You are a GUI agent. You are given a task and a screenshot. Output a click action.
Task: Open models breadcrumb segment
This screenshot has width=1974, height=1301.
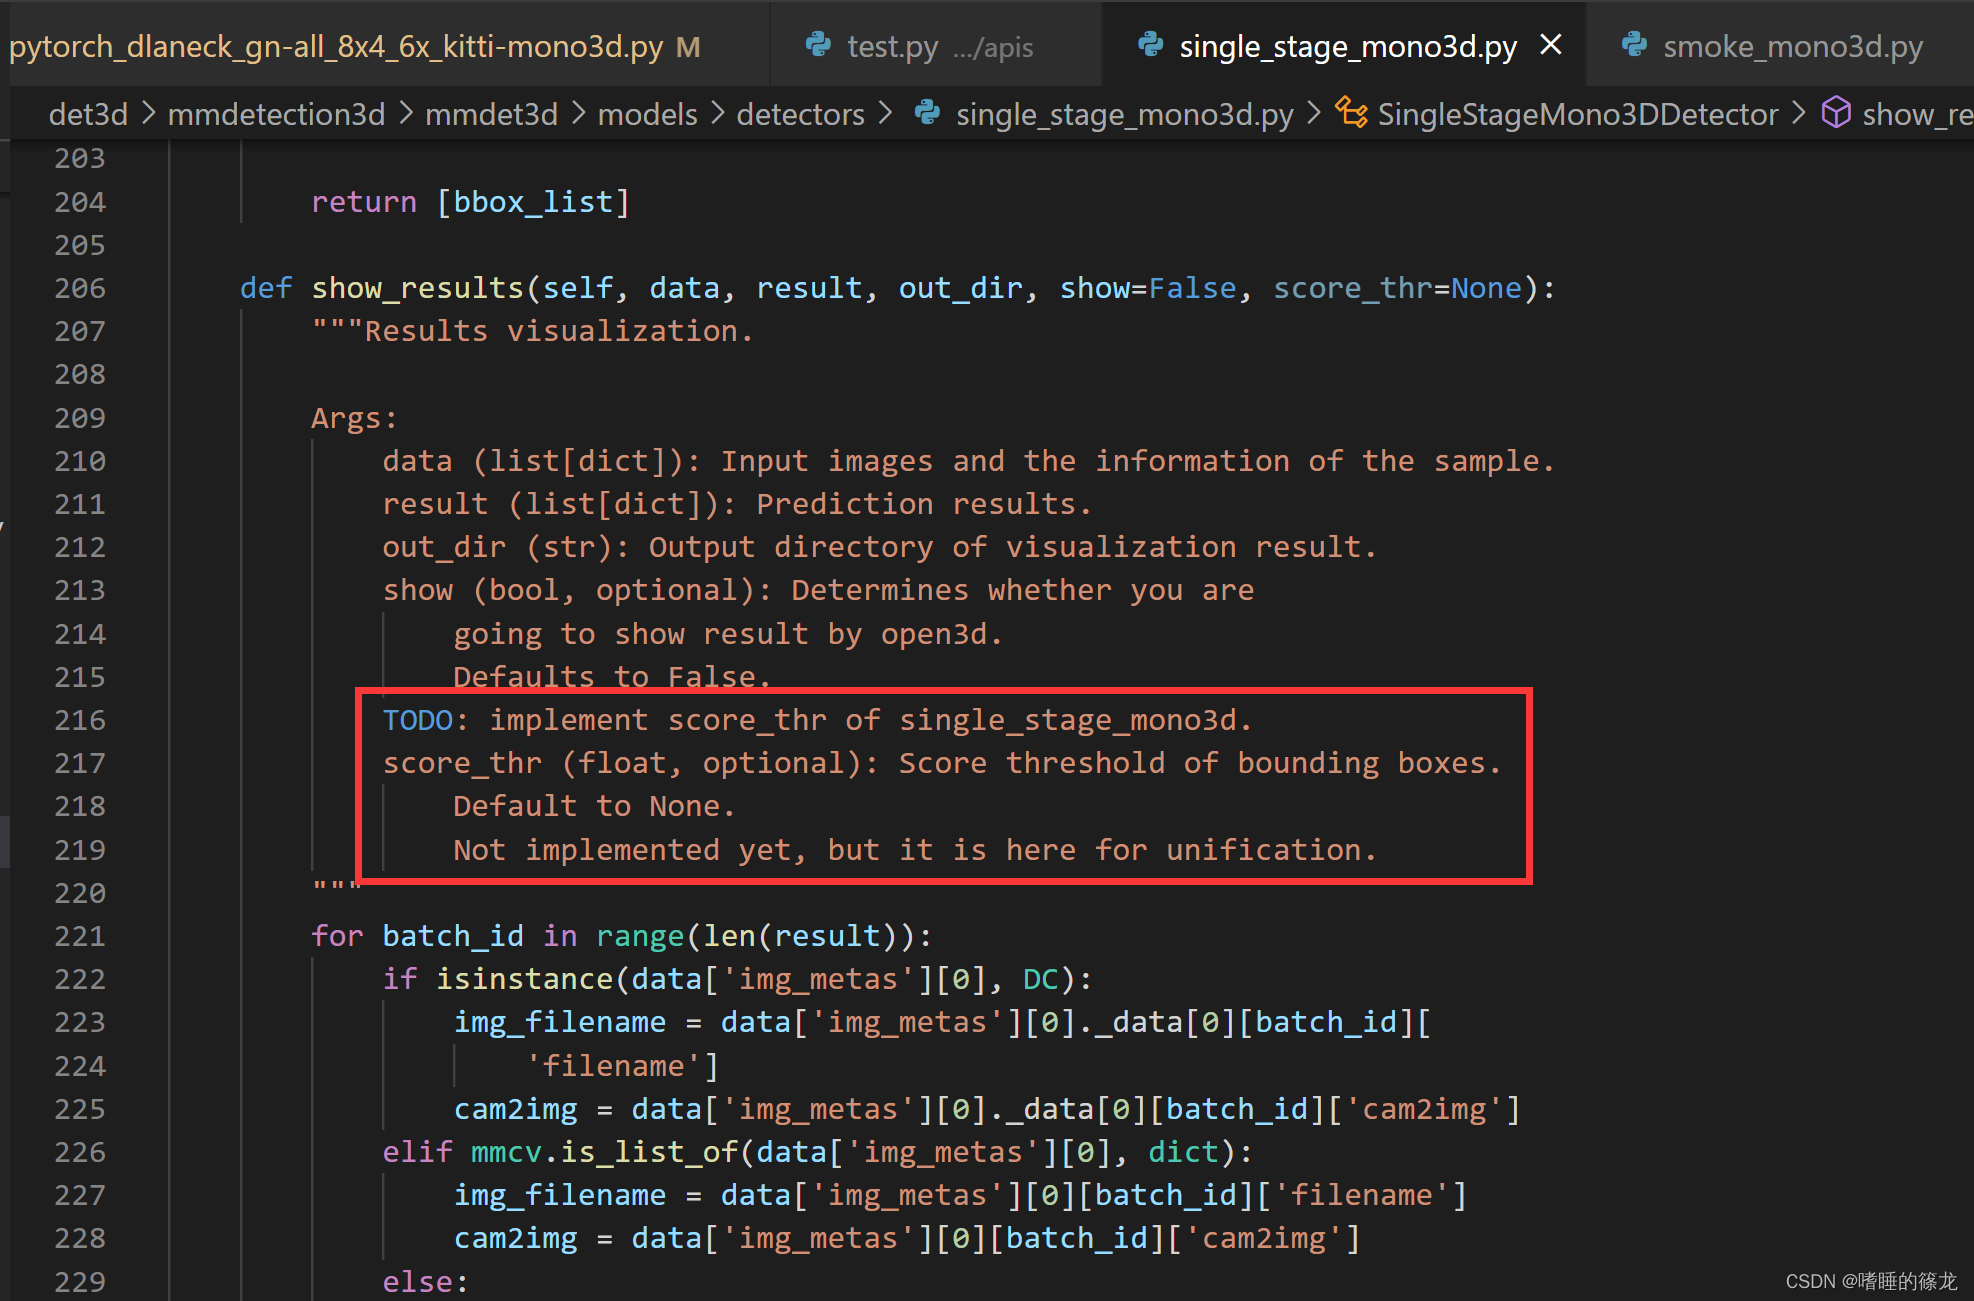647,114
